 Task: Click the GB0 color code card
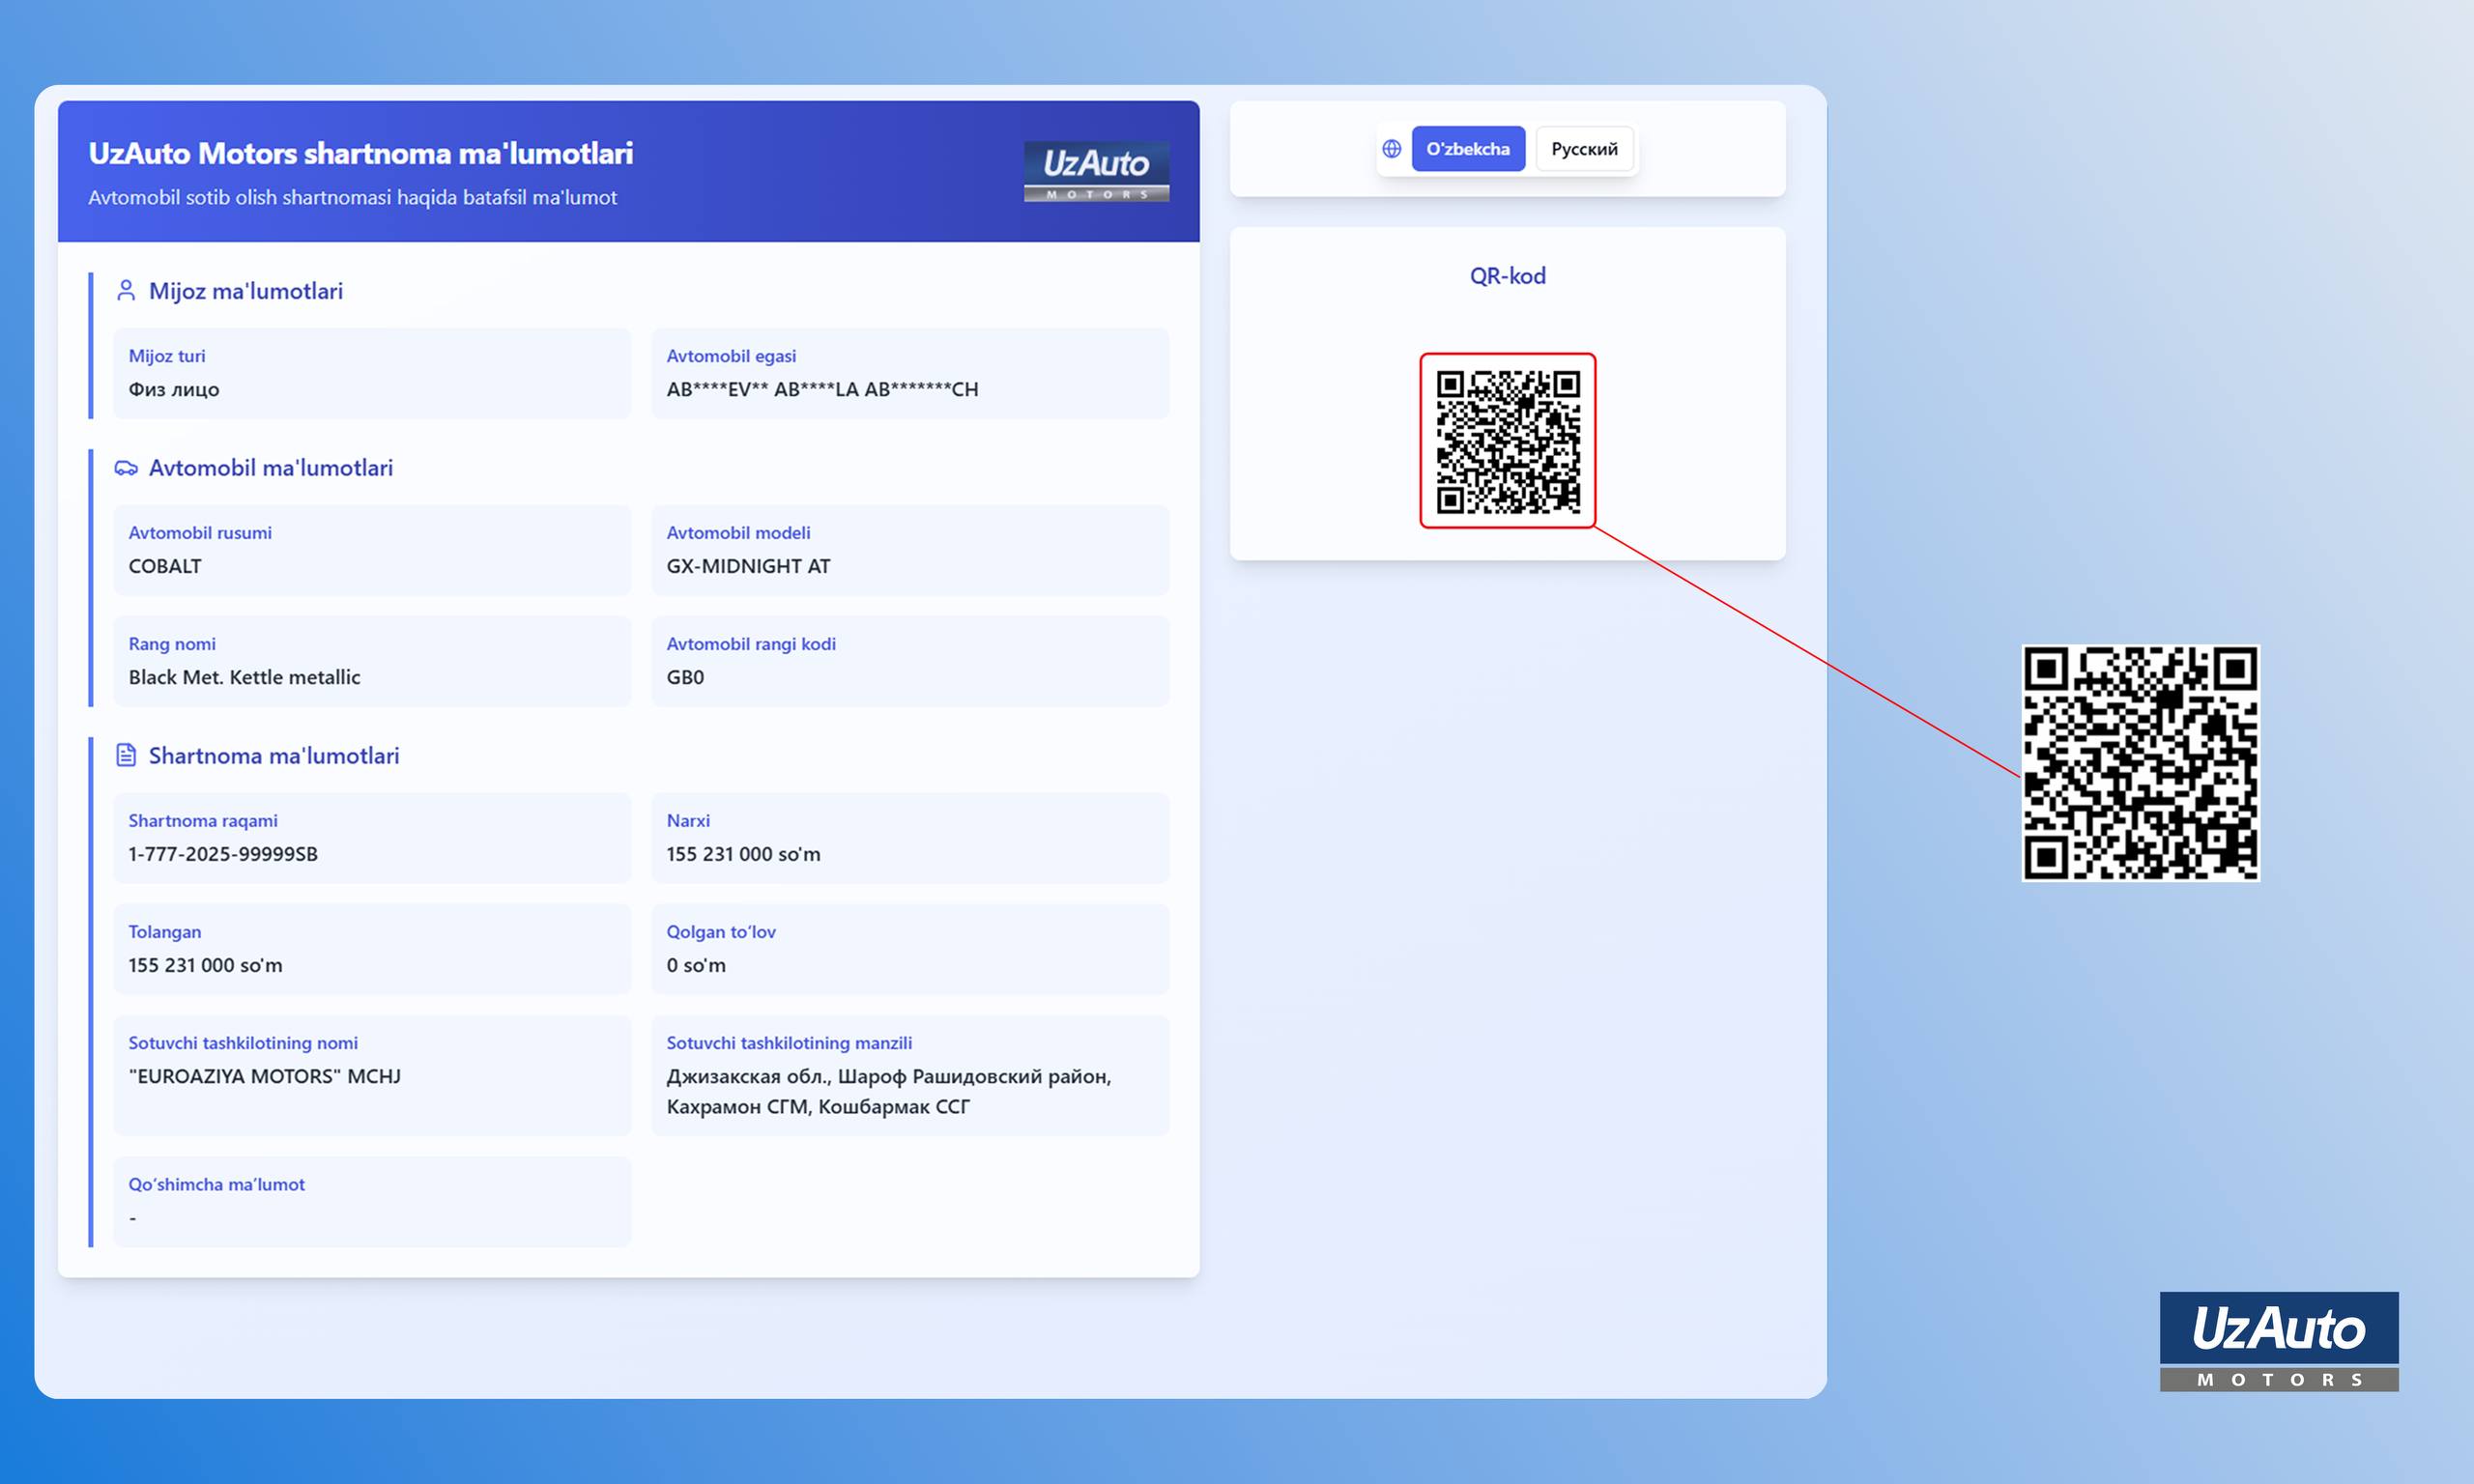(909, 661)
